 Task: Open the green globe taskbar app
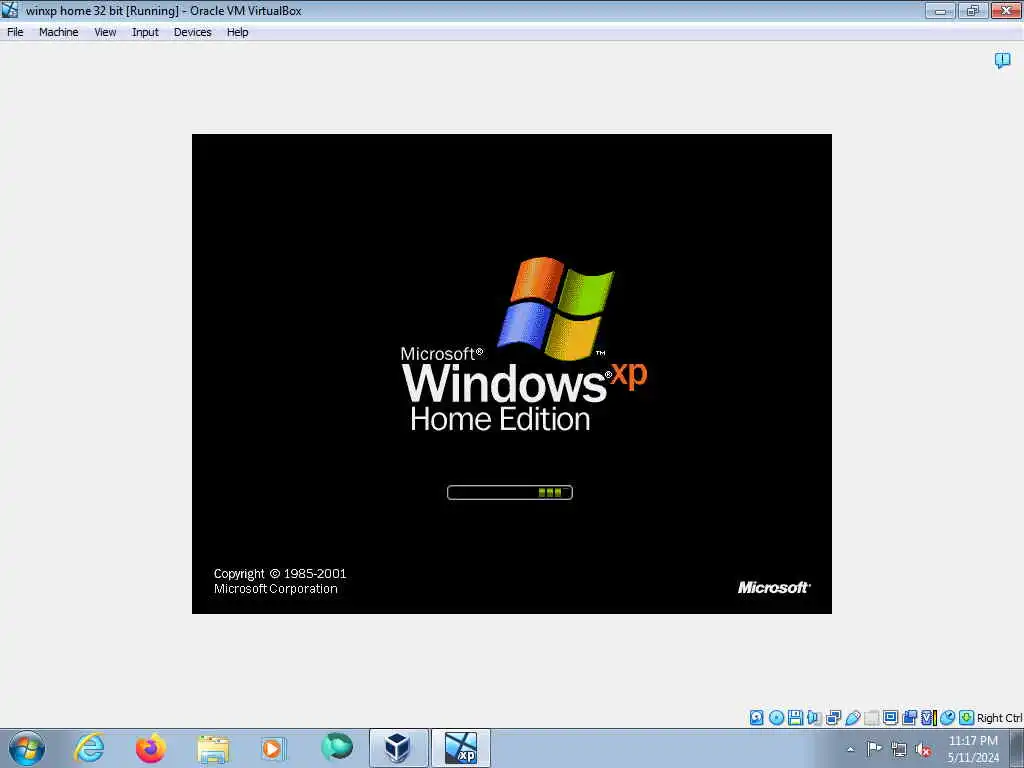pos(337,746)
